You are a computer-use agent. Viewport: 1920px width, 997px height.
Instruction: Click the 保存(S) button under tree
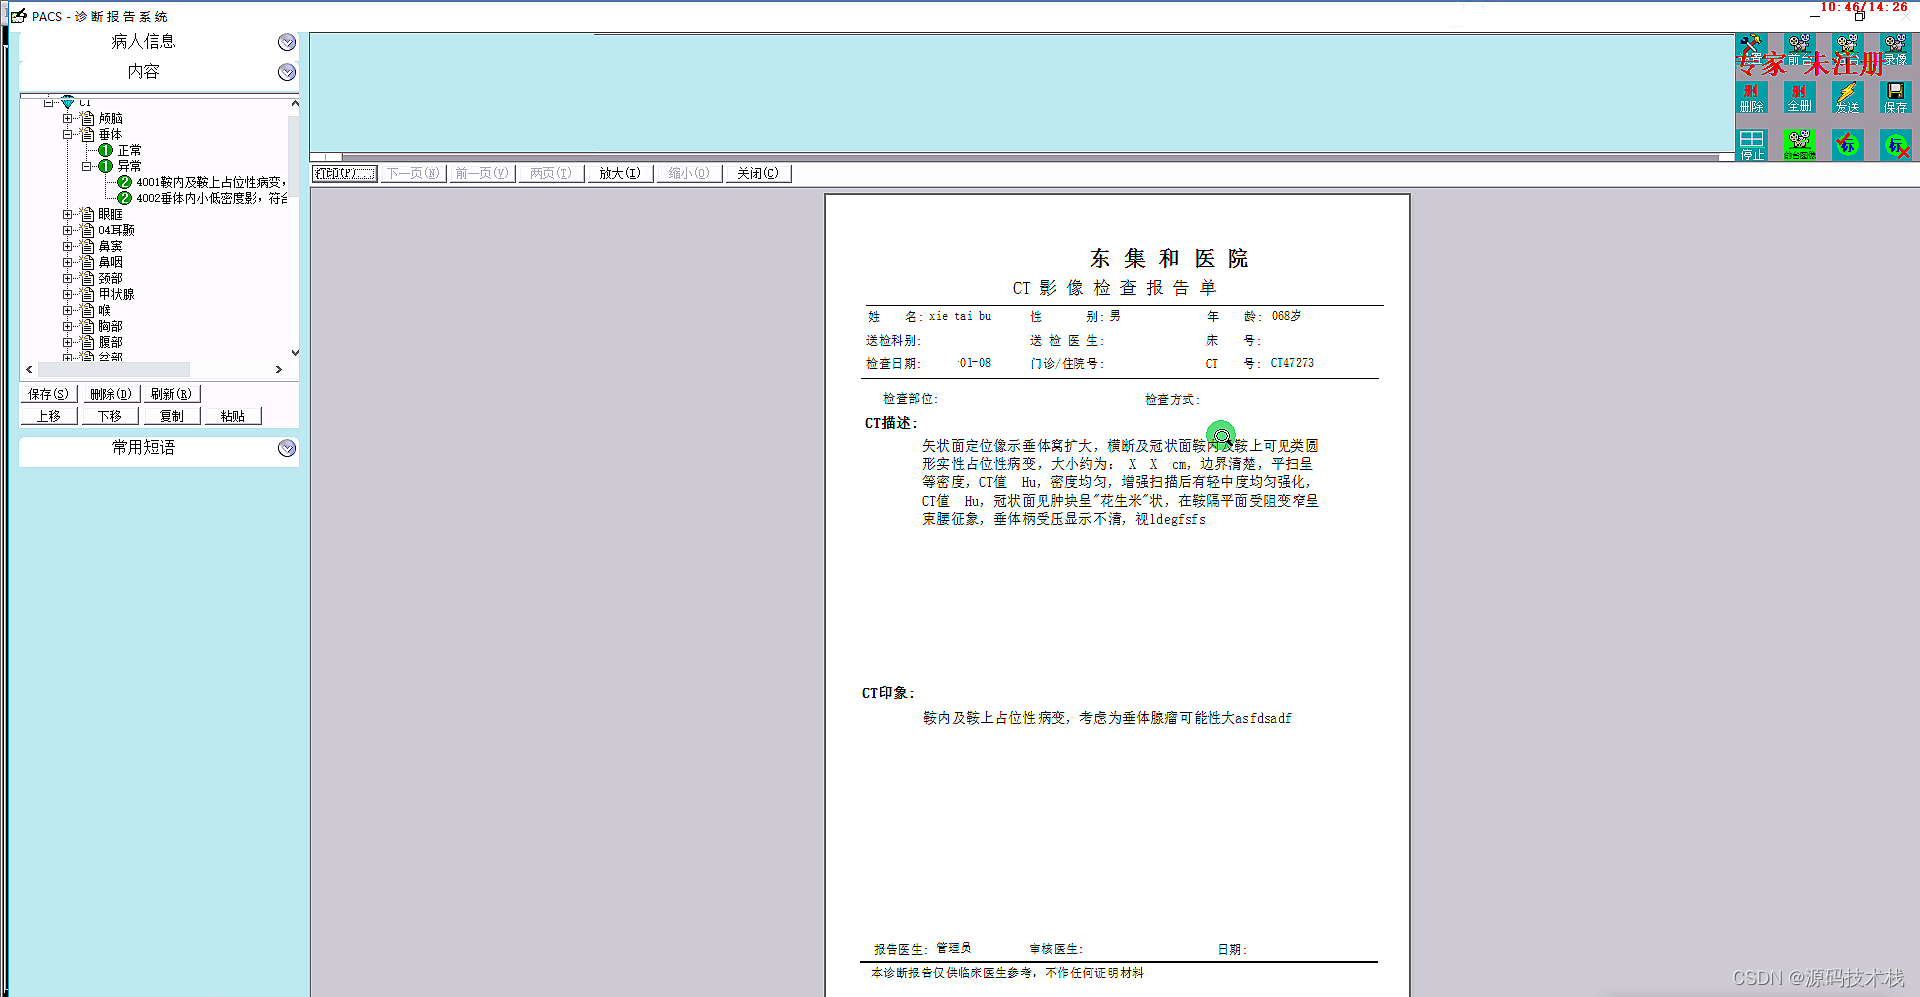coord(49,394)
